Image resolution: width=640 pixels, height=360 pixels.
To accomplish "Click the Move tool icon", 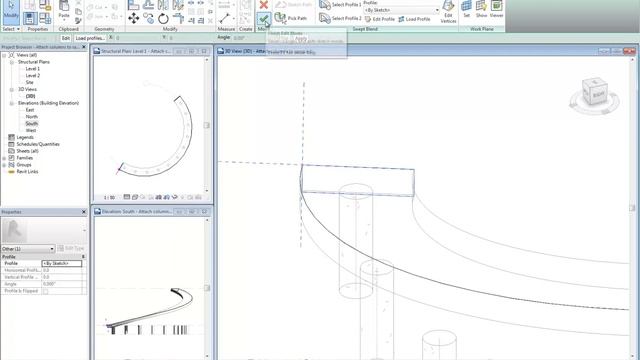I will click(x=133, y=18).
